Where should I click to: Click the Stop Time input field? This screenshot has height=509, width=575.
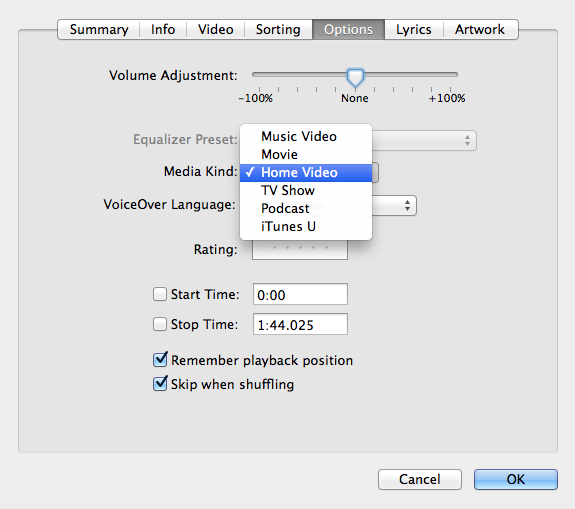pos(300,324)
